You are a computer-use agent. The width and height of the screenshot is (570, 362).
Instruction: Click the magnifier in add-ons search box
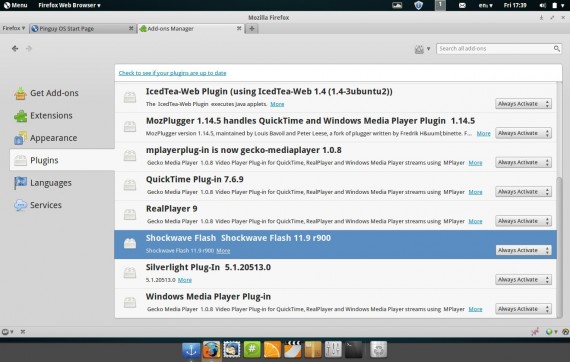[557, 48]
